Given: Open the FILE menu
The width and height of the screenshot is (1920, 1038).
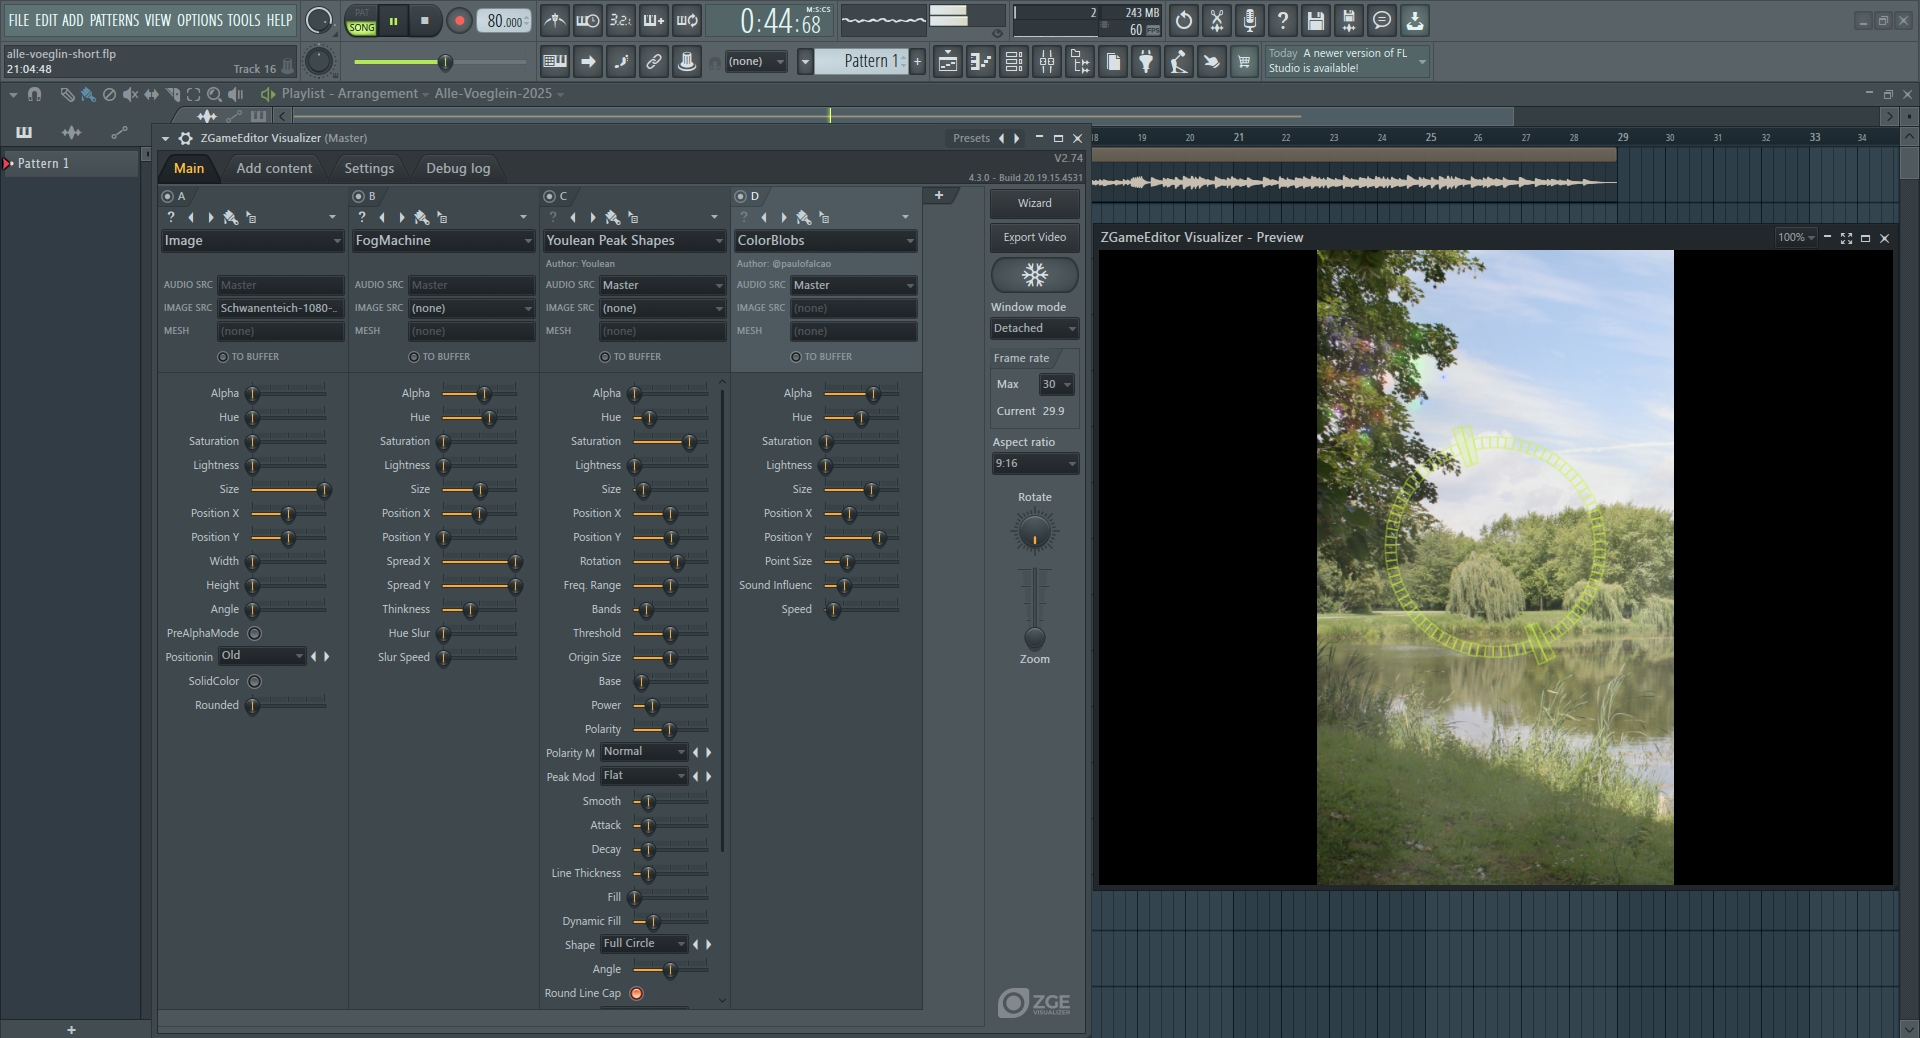Looking at the screenshot, I should 19,20.
